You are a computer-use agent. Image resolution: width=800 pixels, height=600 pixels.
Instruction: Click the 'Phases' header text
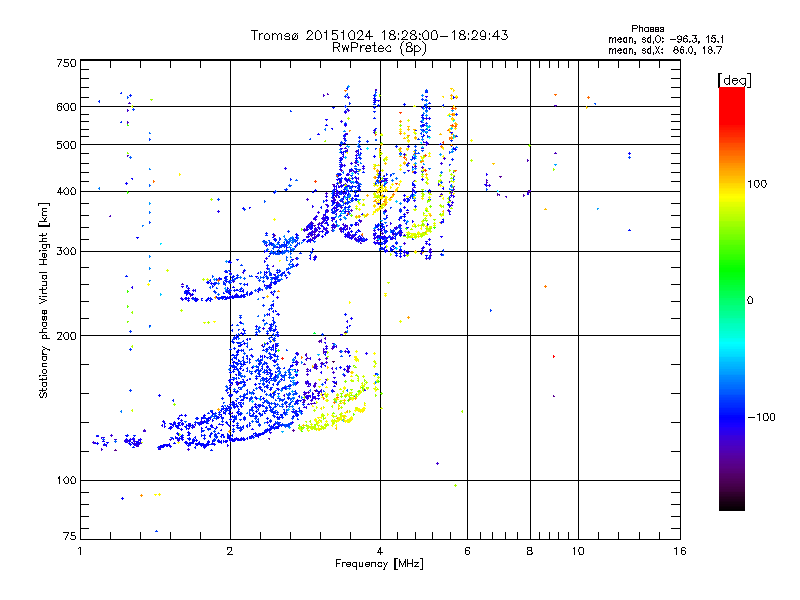point(647,29)
